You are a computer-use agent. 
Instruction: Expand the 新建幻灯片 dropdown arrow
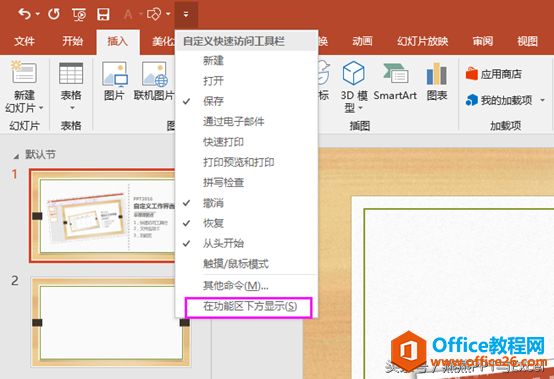(41, 107)
